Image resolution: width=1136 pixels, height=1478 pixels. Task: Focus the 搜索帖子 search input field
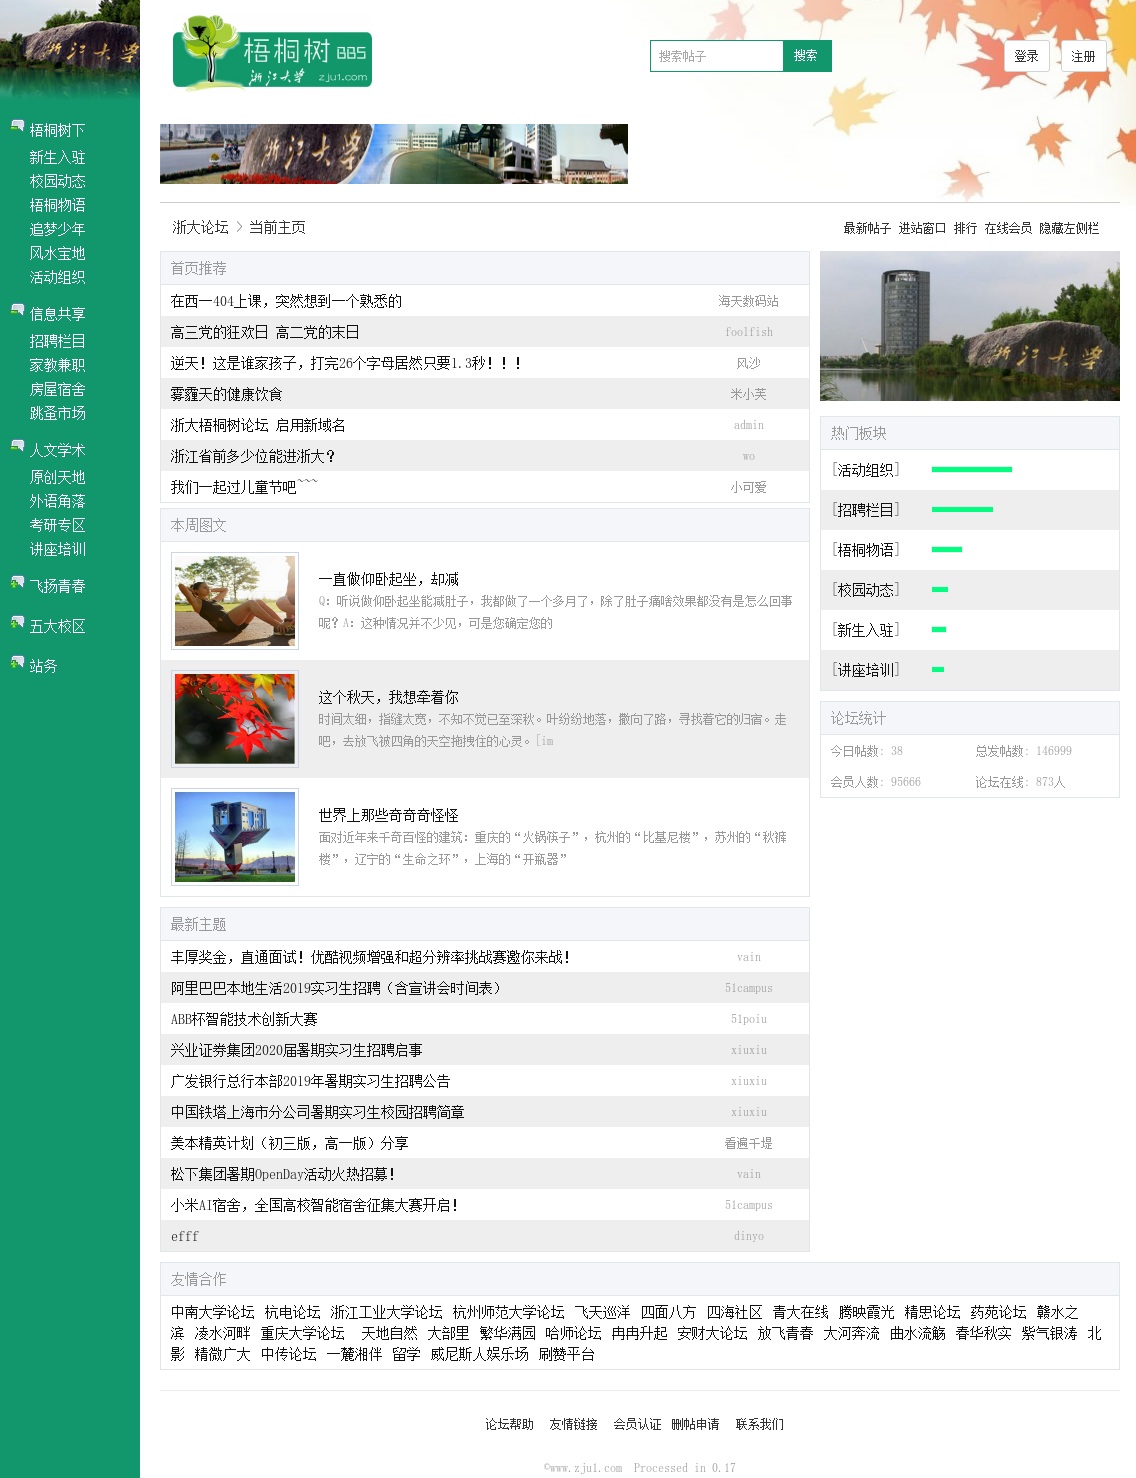[x=716, y=56]
